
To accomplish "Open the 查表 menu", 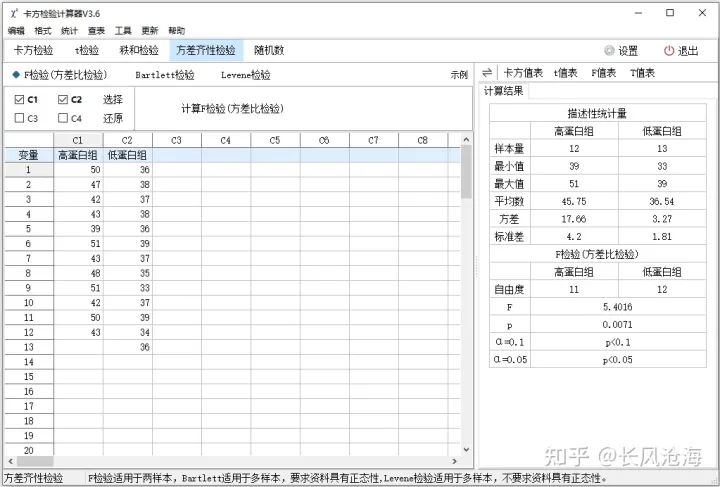I will (96, 31).
